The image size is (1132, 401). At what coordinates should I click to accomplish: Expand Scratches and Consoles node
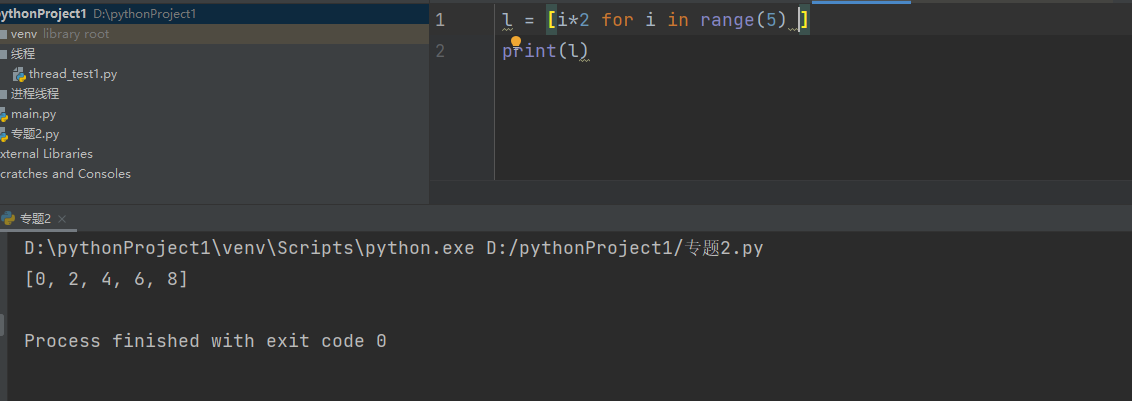(x=66, y=174)
